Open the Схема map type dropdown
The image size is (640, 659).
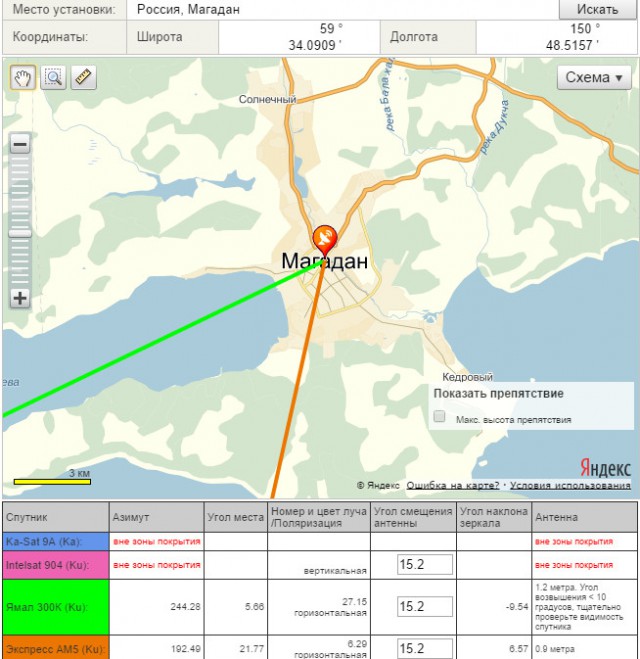click(x=594, y=77)
